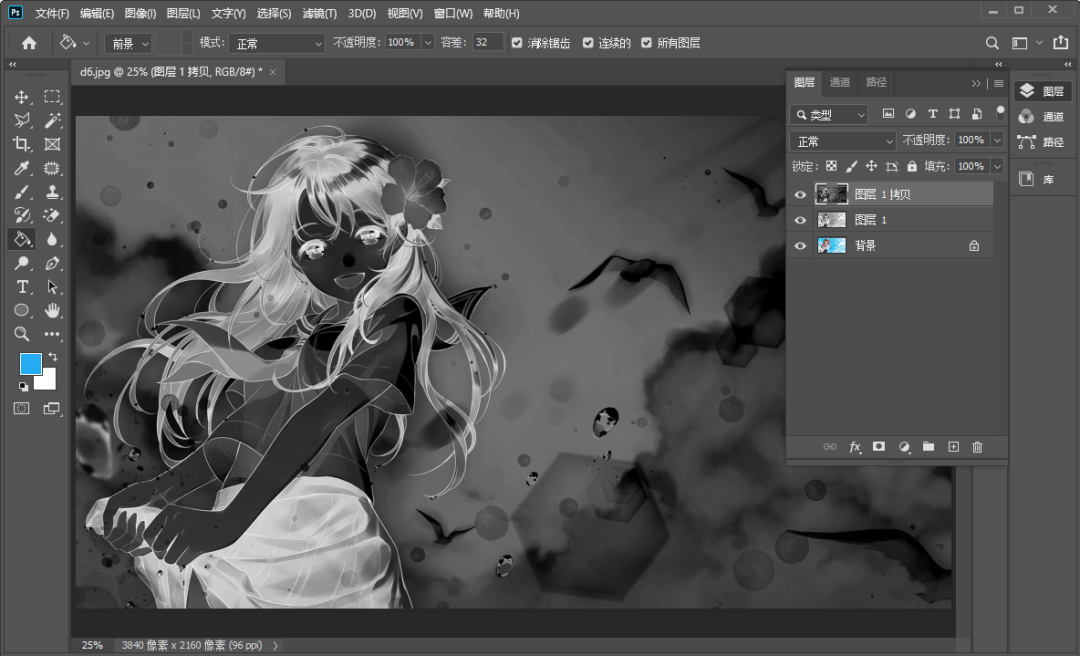
Task: Expand the layer blend mode 正常 dropdown
Action: (843, 141)
